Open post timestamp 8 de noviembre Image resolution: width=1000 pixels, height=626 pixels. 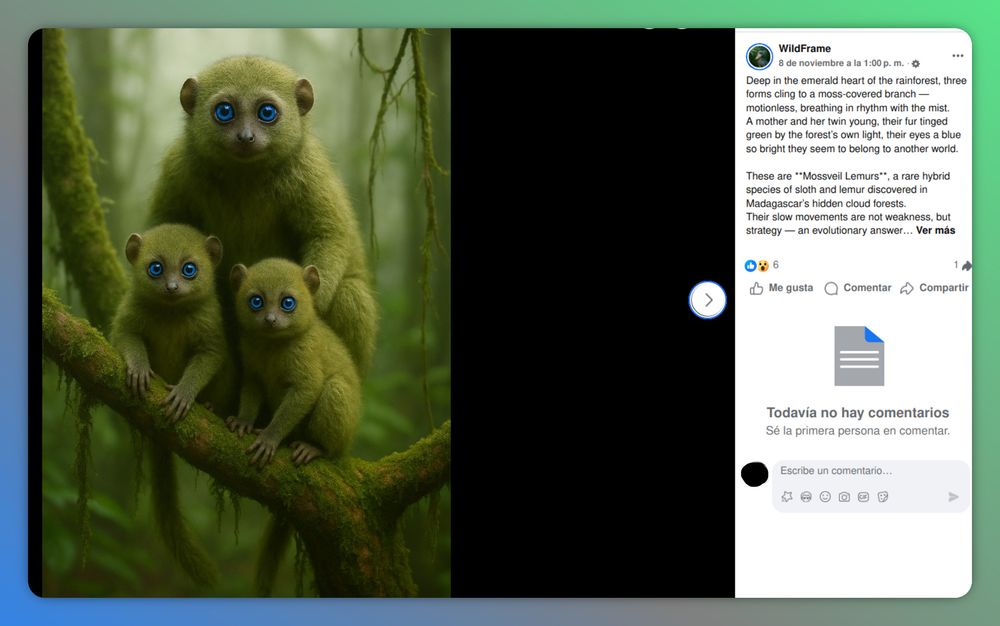click(841, 63)
